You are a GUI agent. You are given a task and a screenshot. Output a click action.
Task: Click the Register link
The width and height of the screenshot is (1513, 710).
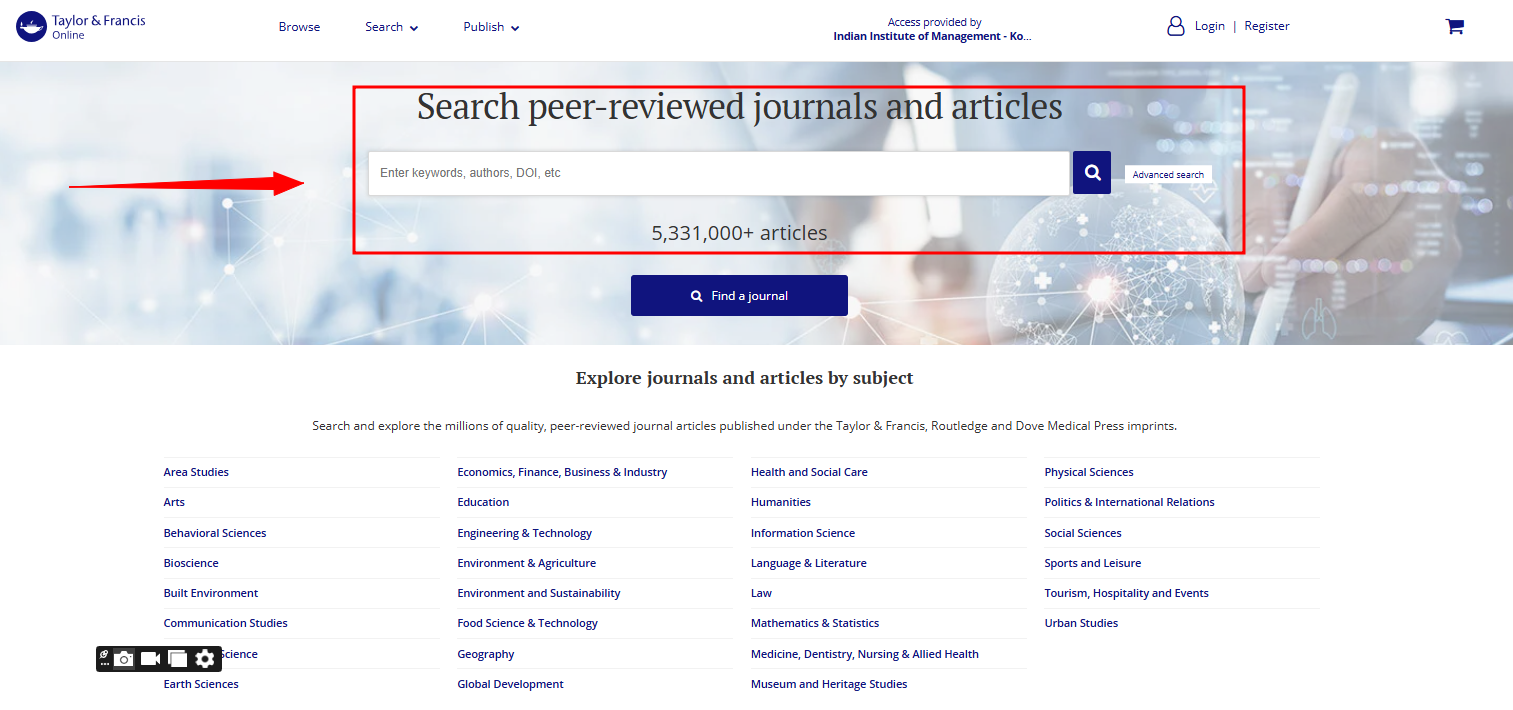click(1266, 26)
